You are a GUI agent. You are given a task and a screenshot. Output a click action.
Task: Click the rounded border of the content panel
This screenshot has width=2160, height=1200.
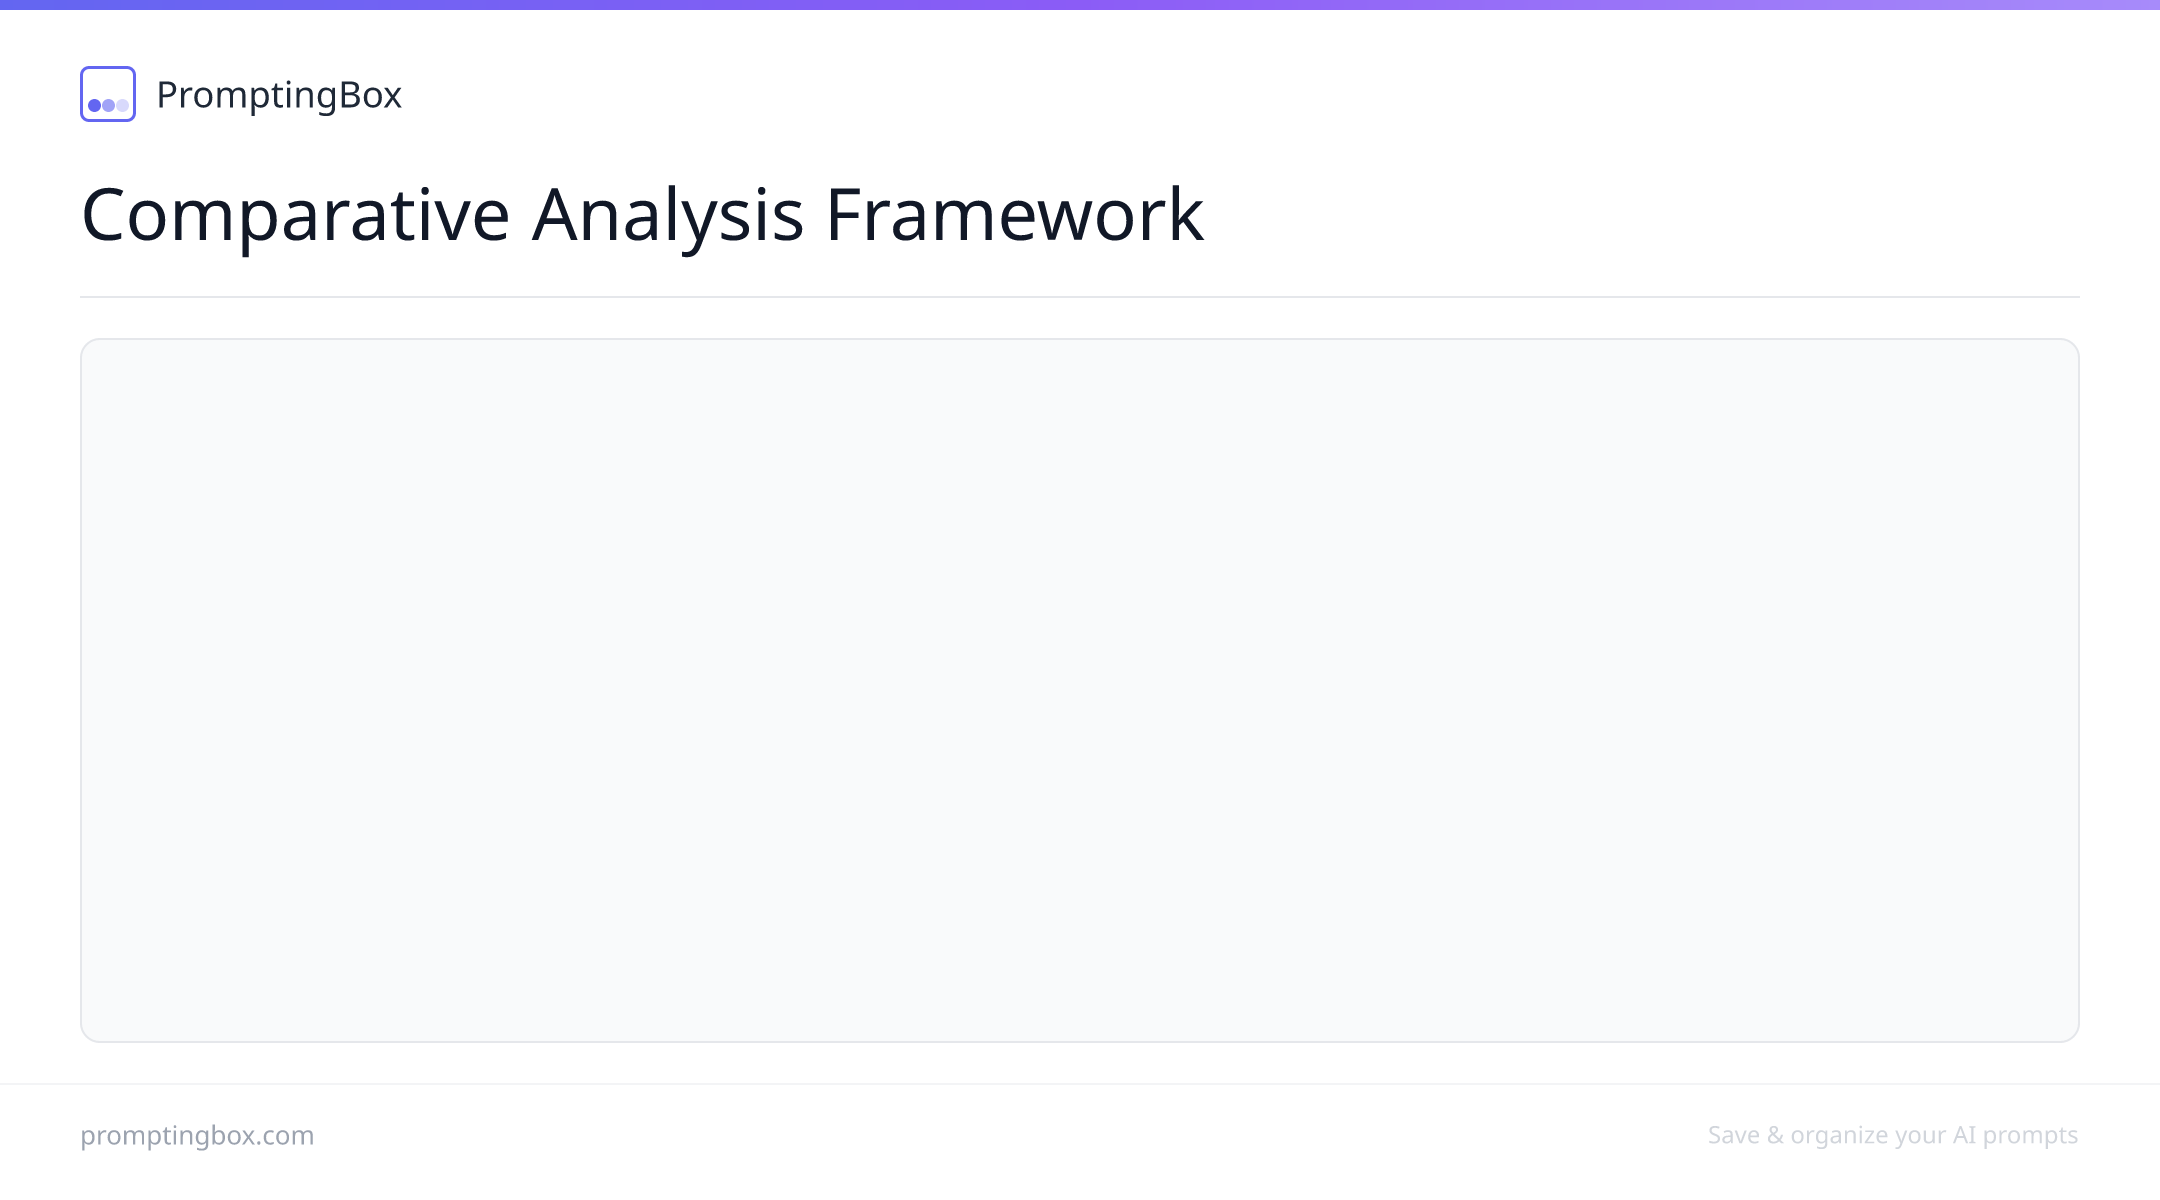click(1080, 340)
